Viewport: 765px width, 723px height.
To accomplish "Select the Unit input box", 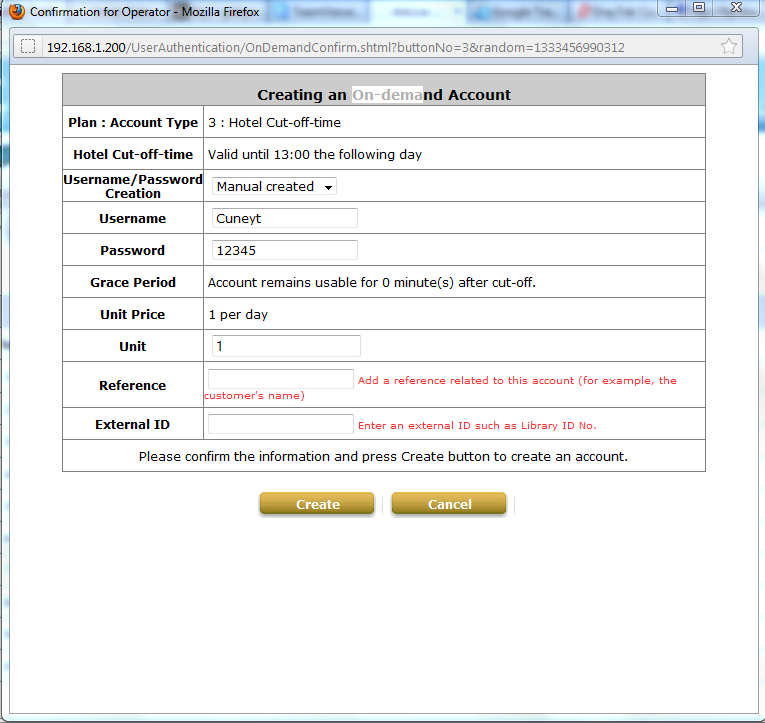I will [x=286, y=346].
